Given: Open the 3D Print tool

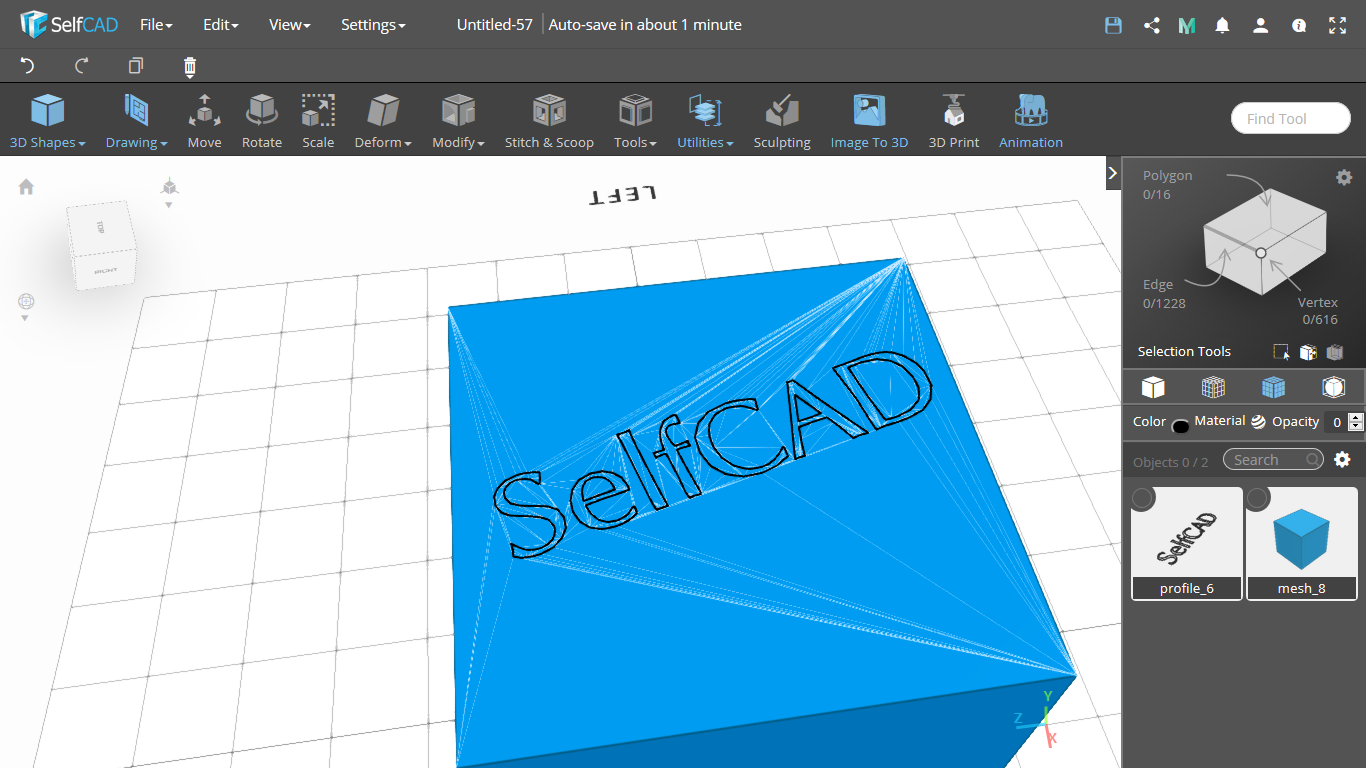Looking at the screenshot, I should click(954, 122).
